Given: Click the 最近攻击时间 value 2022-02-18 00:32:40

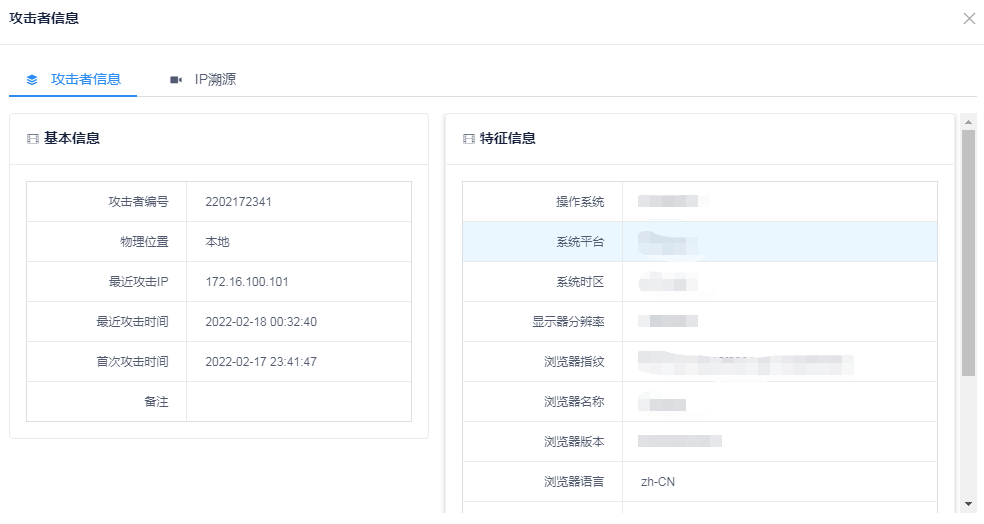Looking at the screenshot, I should (260, 322).
